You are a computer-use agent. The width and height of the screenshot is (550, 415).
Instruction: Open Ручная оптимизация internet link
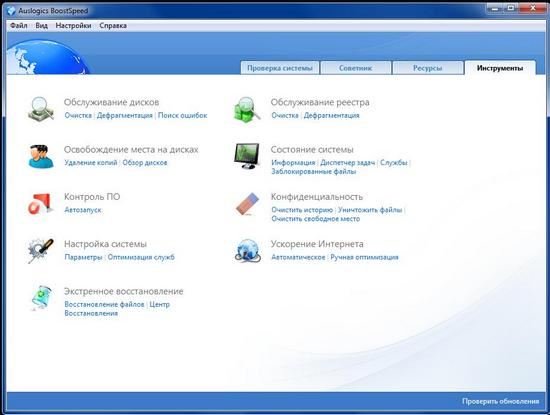(x=364, y=257)
